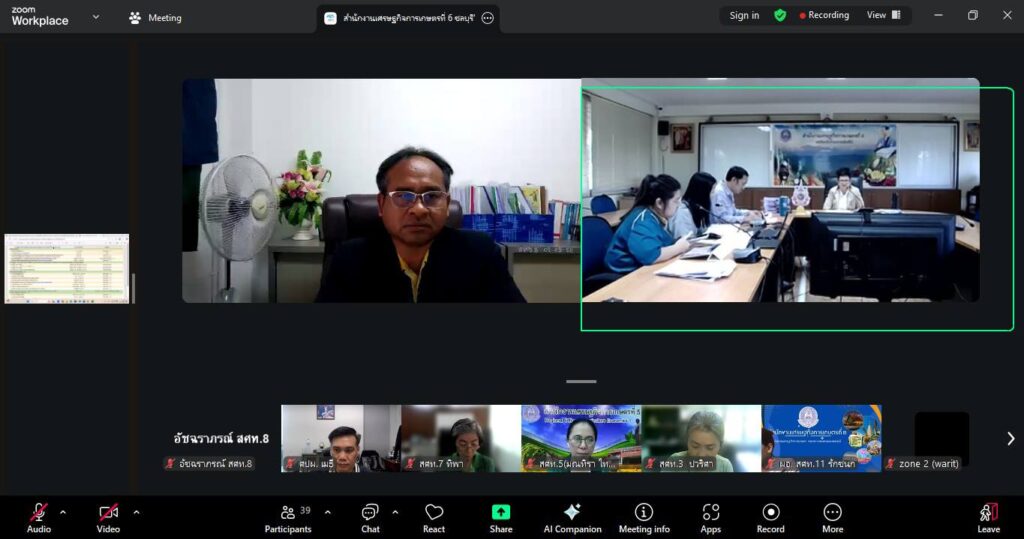This screenshot has height=539, width=1024.
Task: Open the Apps panel
Action: point(710,517)
